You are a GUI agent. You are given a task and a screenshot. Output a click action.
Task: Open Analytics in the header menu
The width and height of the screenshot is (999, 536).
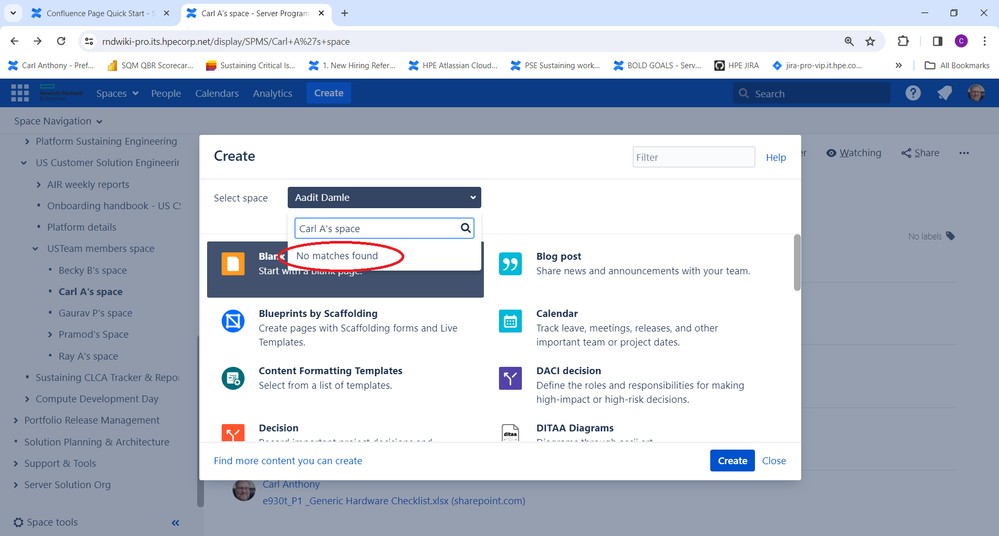click(272, 93)
